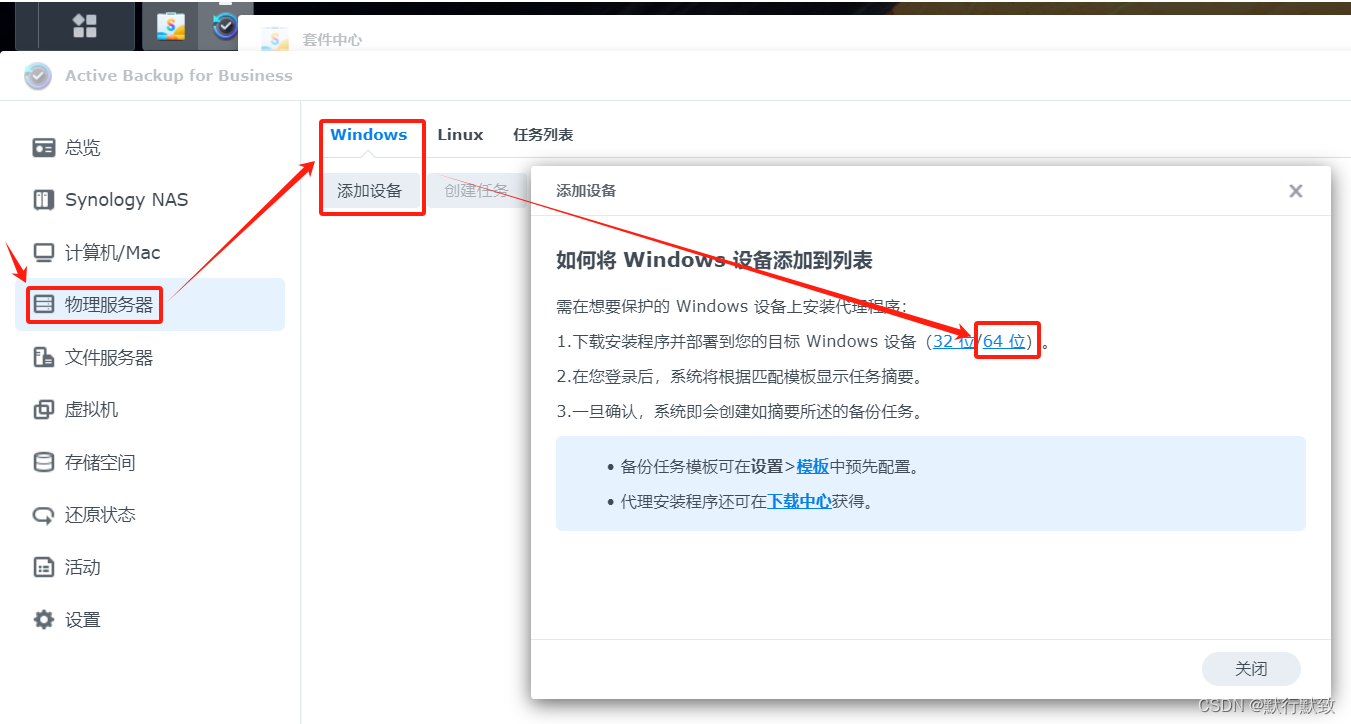
Task: Download the 32 位 installer link
Action: (x=953, y=341)
